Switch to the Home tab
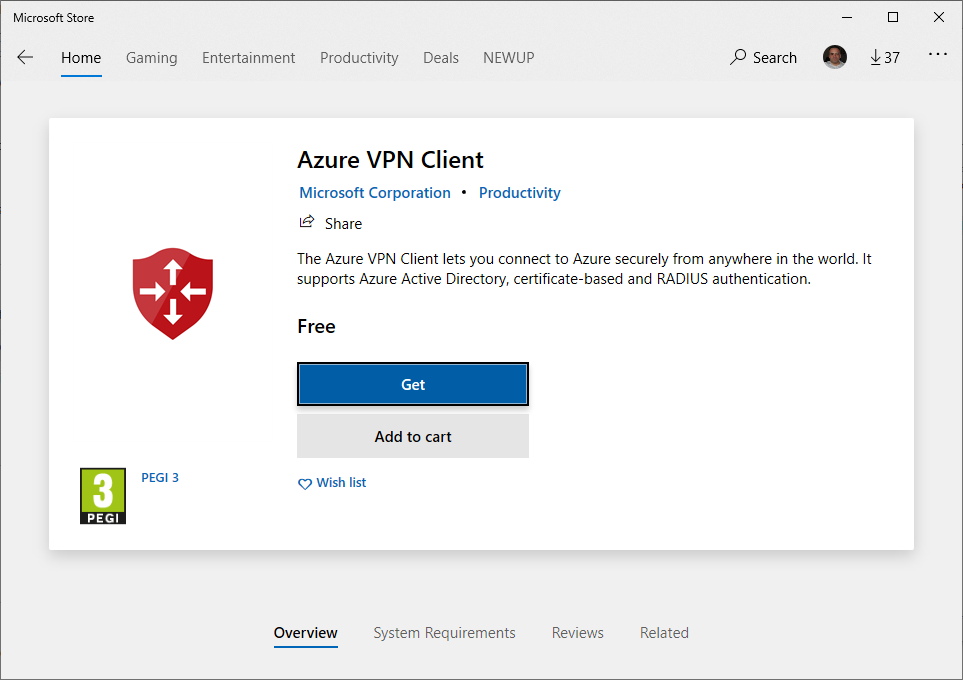This screenshot has height=680, width=963. click(x=81, y=58)
